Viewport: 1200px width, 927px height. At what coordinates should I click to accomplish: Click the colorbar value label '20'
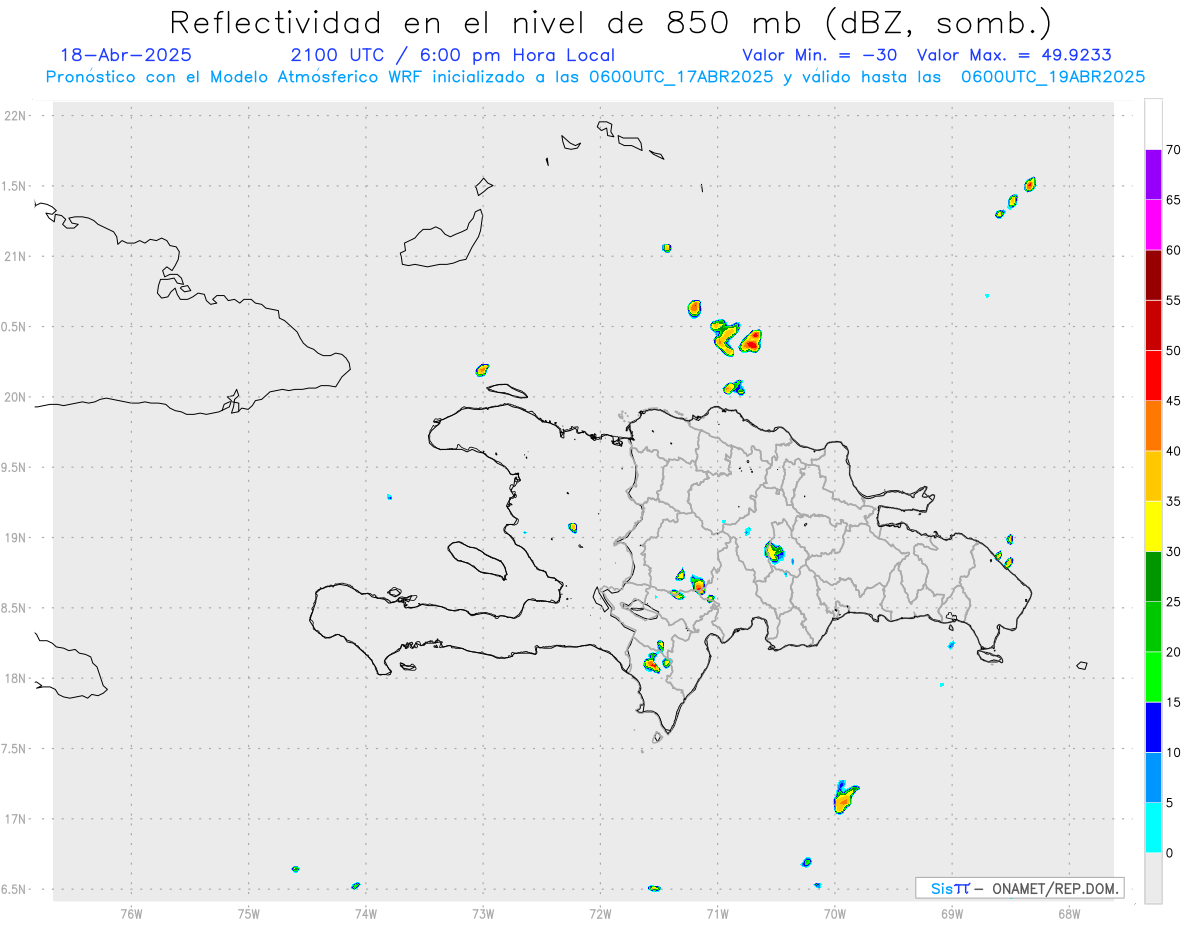(1173, 652)
